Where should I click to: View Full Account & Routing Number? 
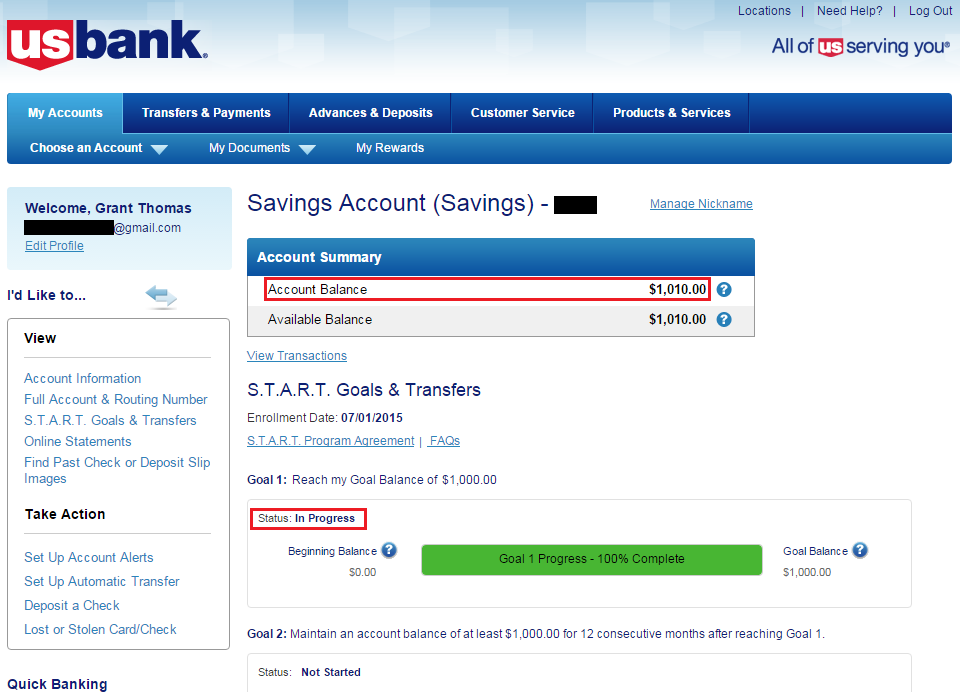coord(116,400)
